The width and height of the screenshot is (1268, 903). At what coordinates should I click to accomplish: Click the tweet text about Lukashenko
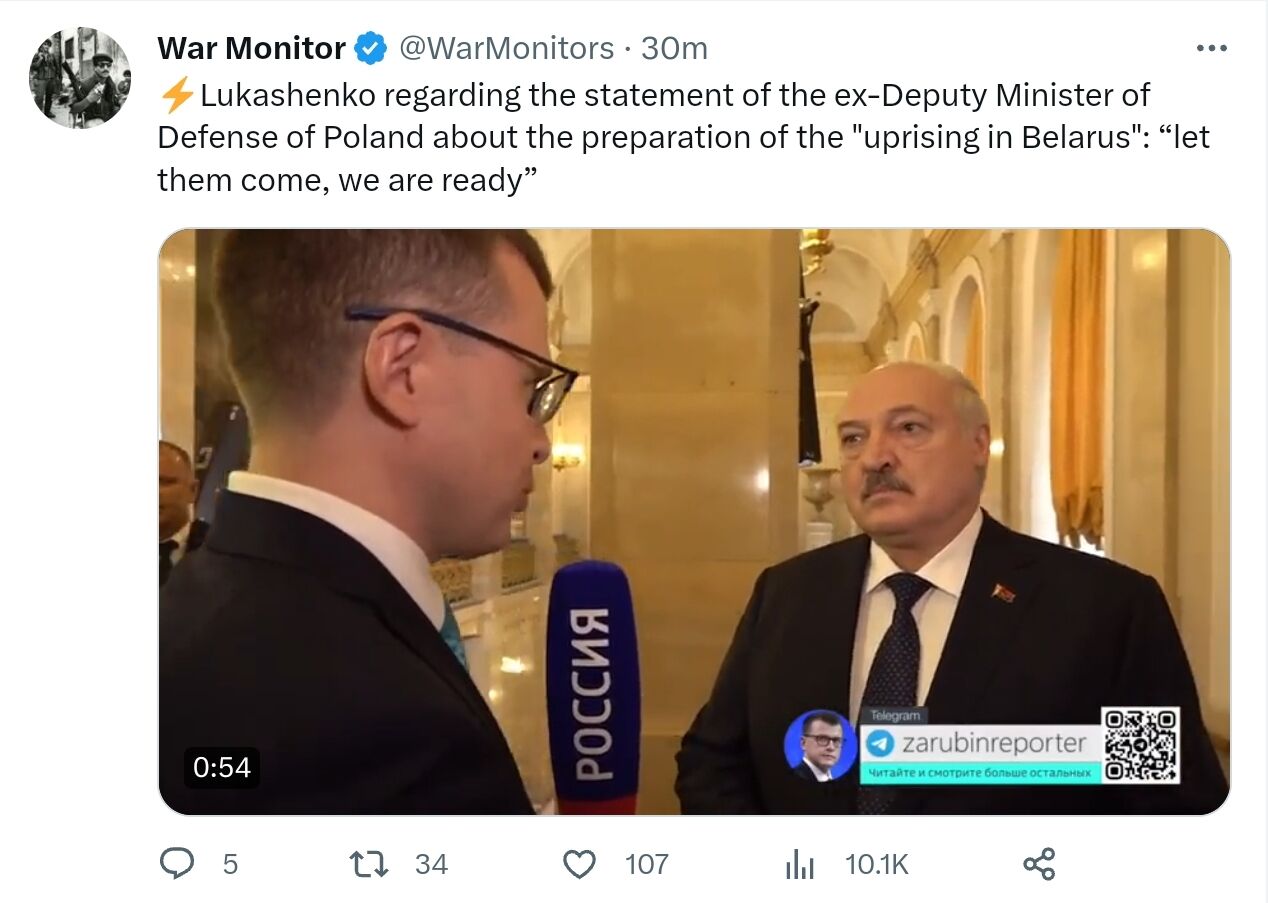tap(684, 137)
